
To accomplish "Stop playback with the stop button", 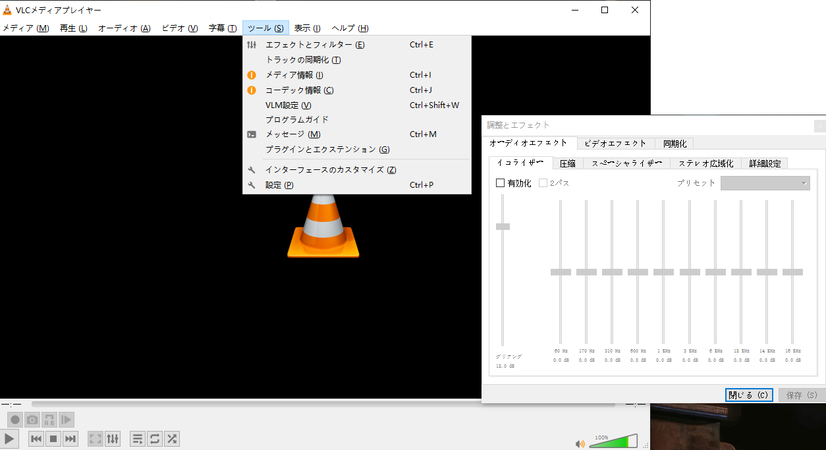I will [x=53, y=438].
